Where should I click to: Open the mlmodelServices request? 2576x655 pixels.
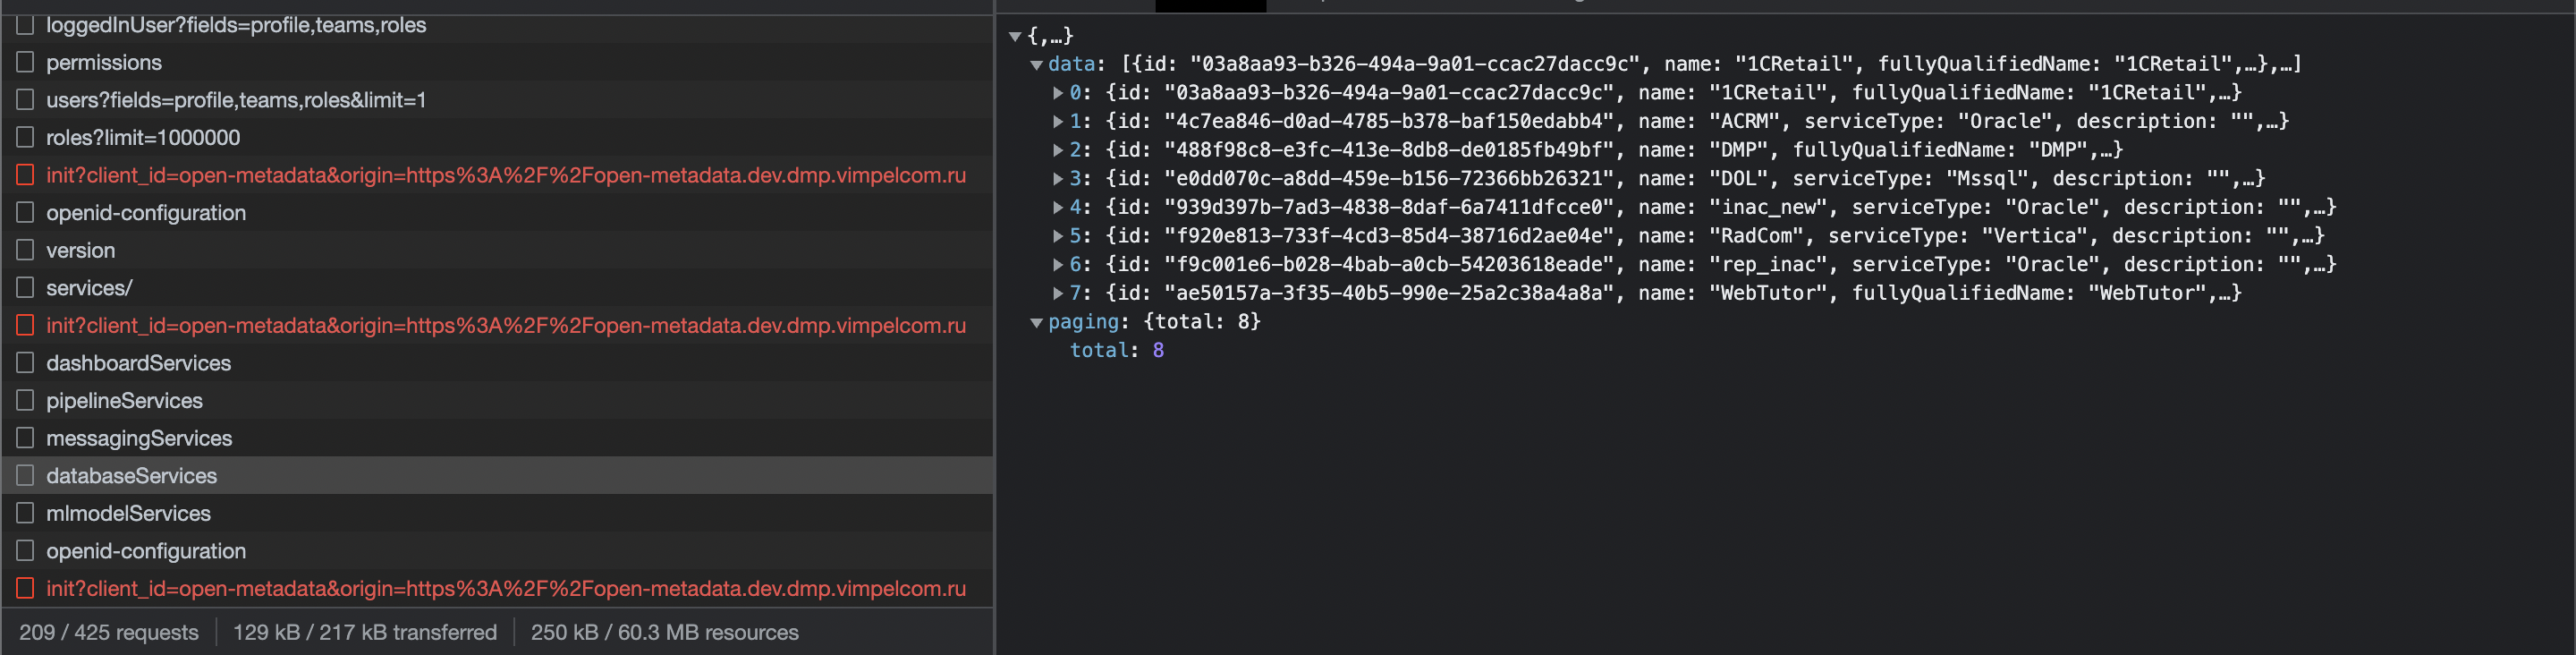497,513
